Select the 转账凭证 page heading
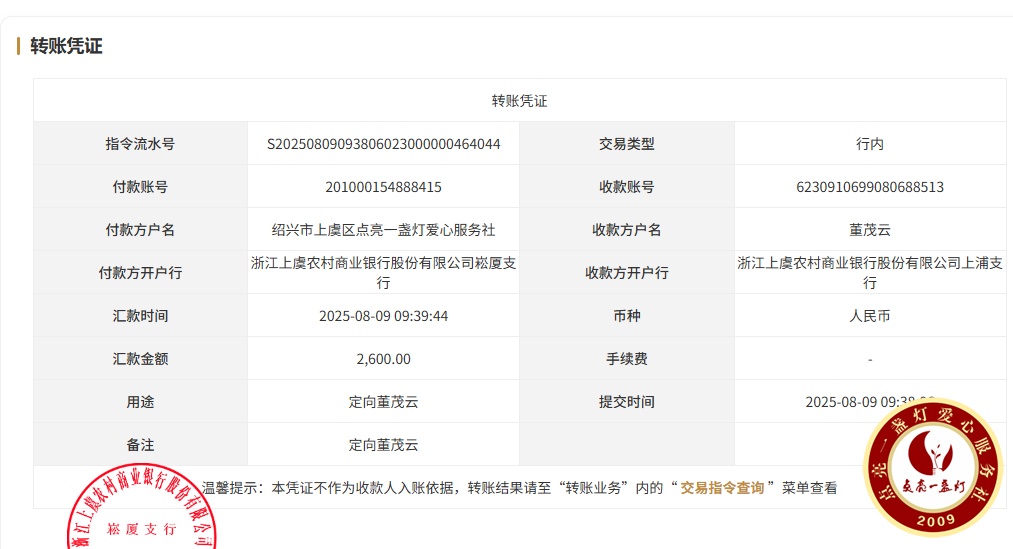This screenshot has height=549, width=1013. coord(66,46)
